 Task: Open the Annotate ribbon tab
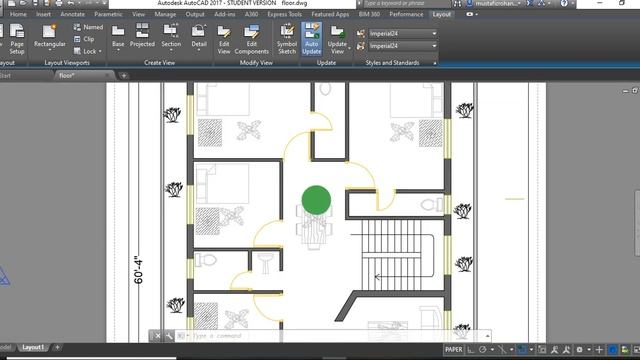tap(72, 14)
